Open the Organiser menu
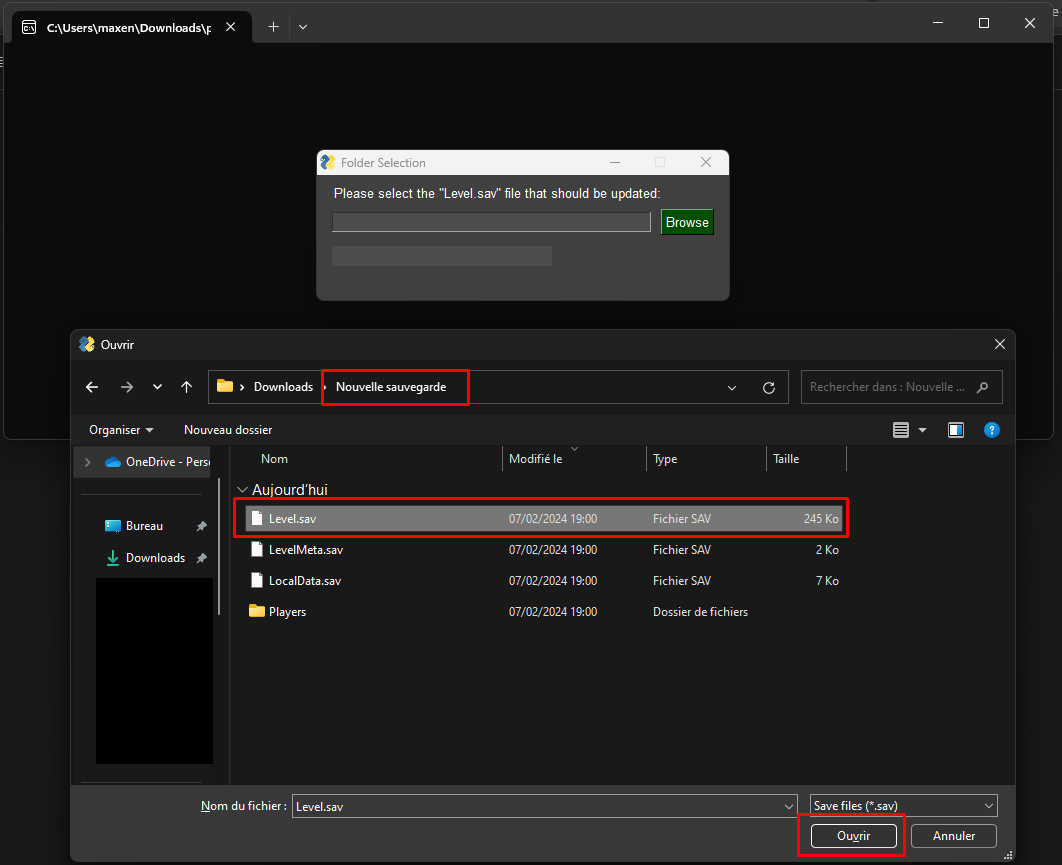Screen dimensions: 1062x865 pos(121,430)
